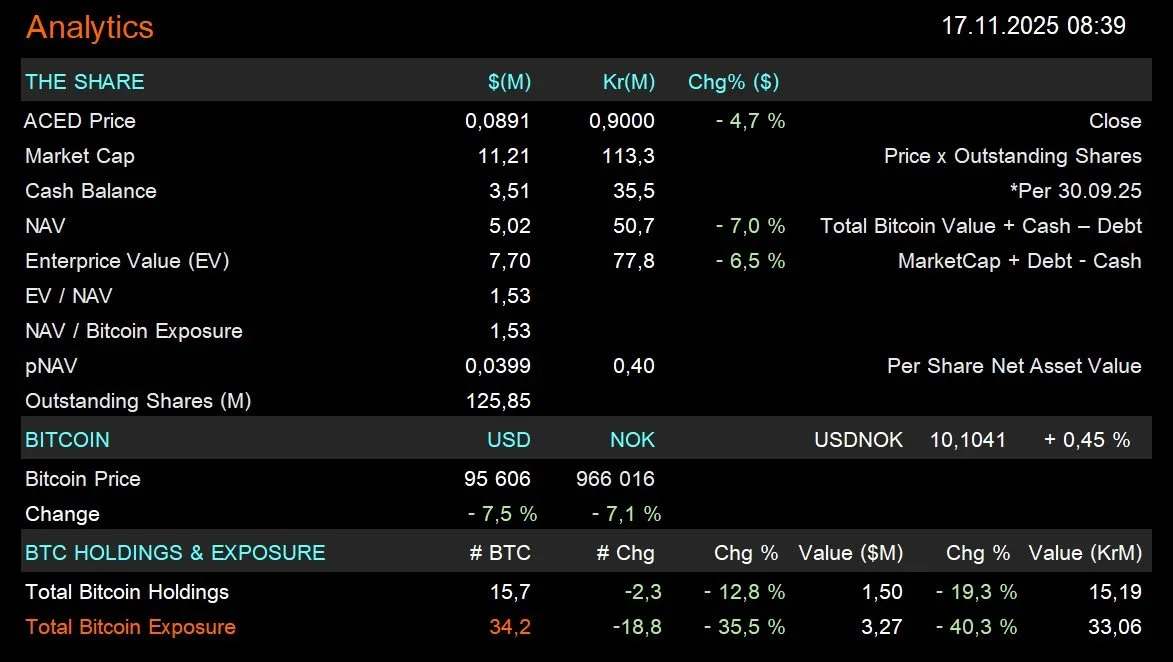The width and height of the screenshot is (1173, 662).
Task: Select the Bitcoin Price row label
Action: tap(83, 479)
